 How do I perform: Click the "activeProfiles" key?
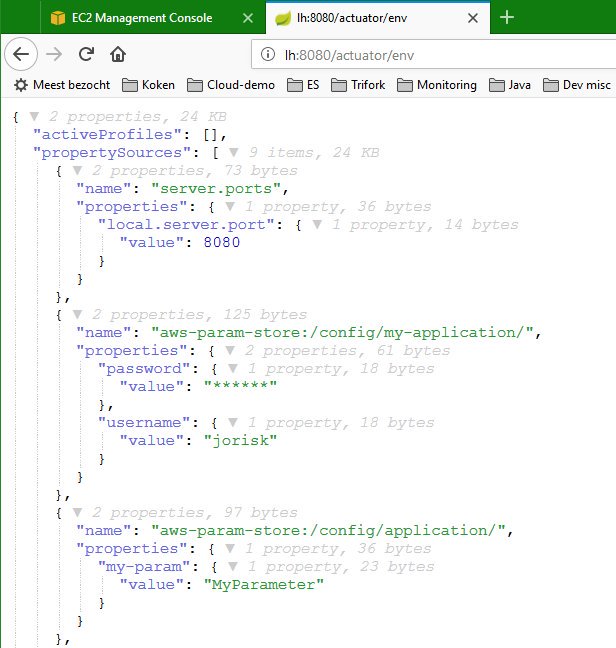pos(107,135)
